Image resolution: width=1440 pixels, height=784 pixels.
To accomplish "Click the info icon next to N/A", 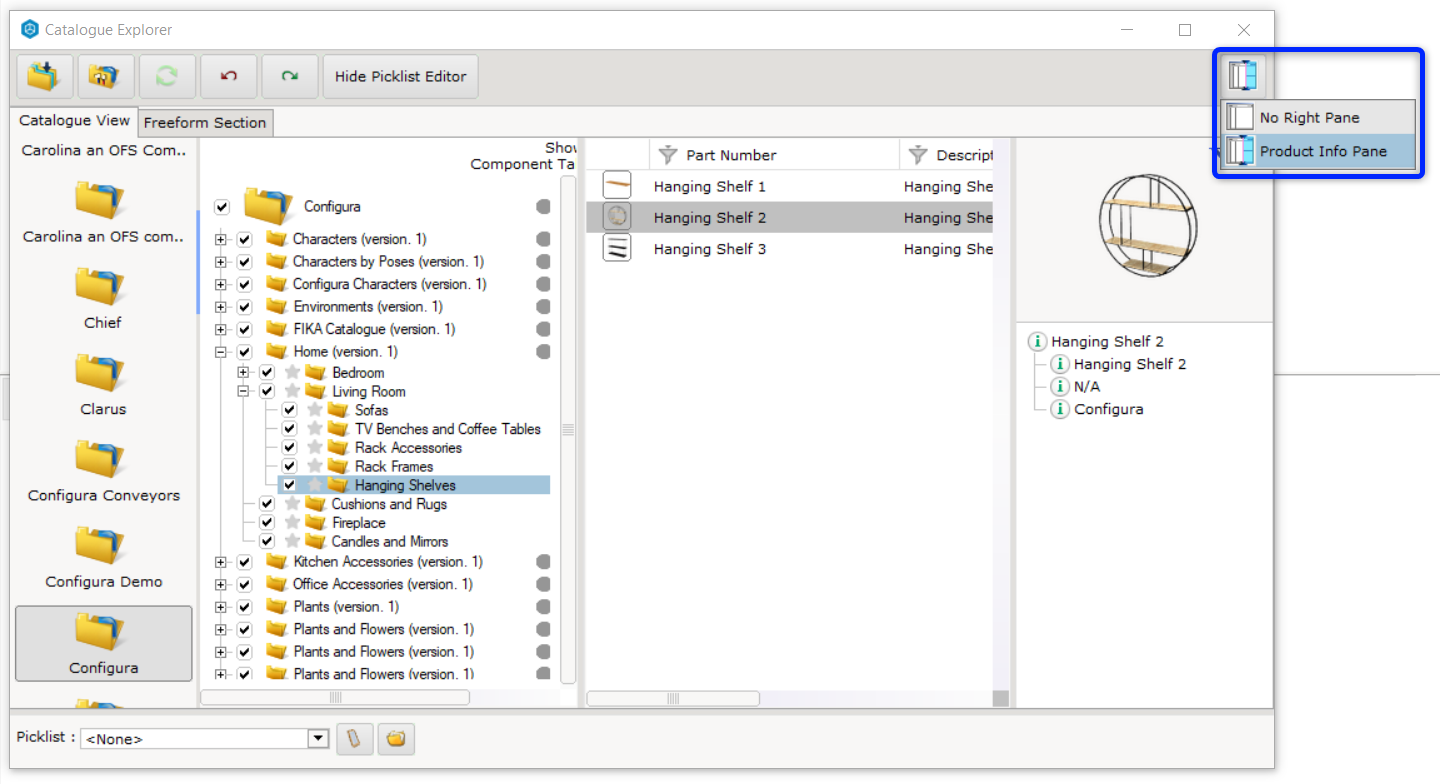I will [1060, 386].
